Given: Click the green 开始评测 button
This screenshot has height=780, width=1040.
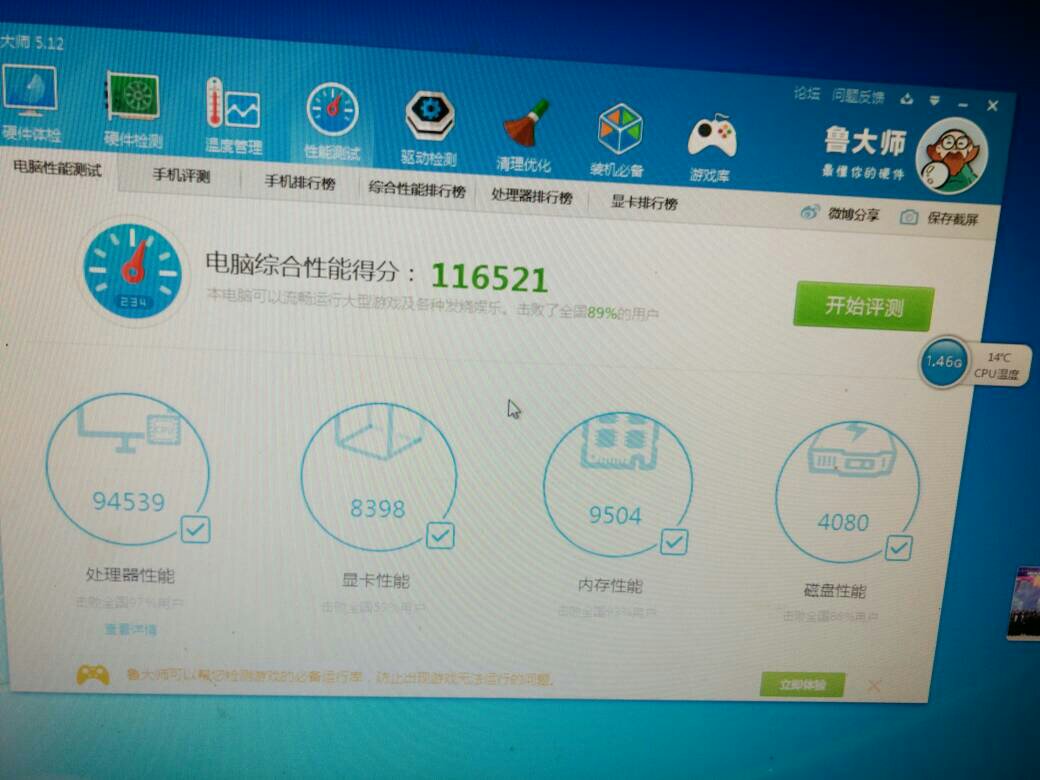Looking at the screenshot, I should (864, 306).
